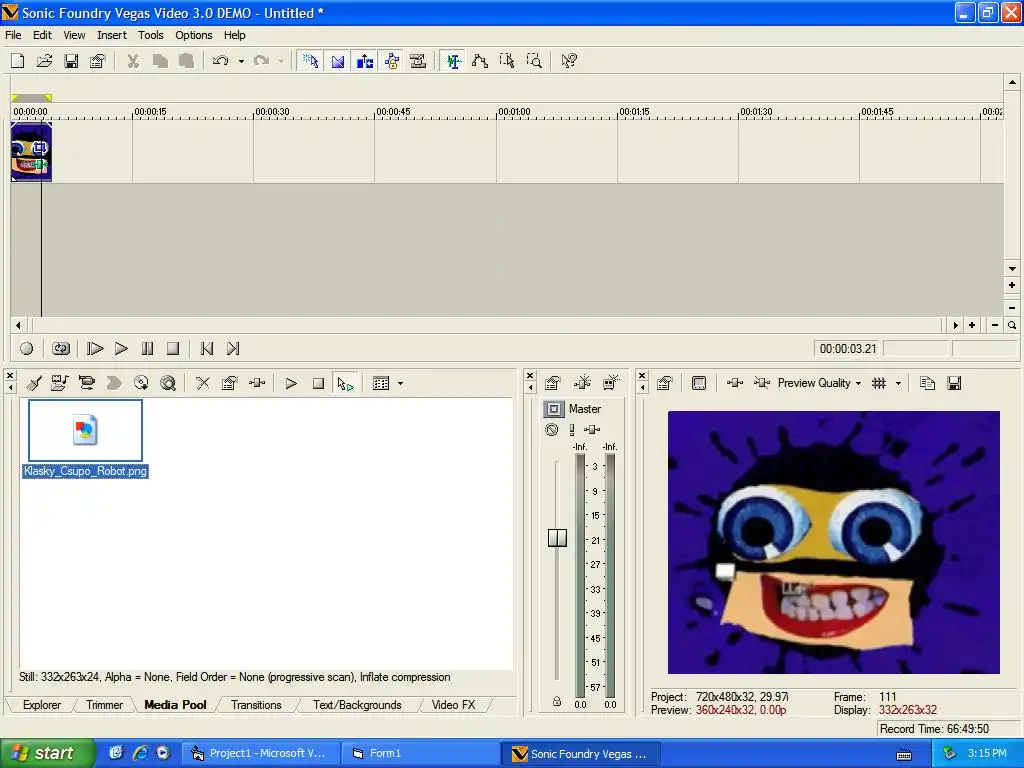Viewport: 1024px width, 768px height.
Task: Stop timeline playback
Action: pyautogui.click(x=173, y=349)
